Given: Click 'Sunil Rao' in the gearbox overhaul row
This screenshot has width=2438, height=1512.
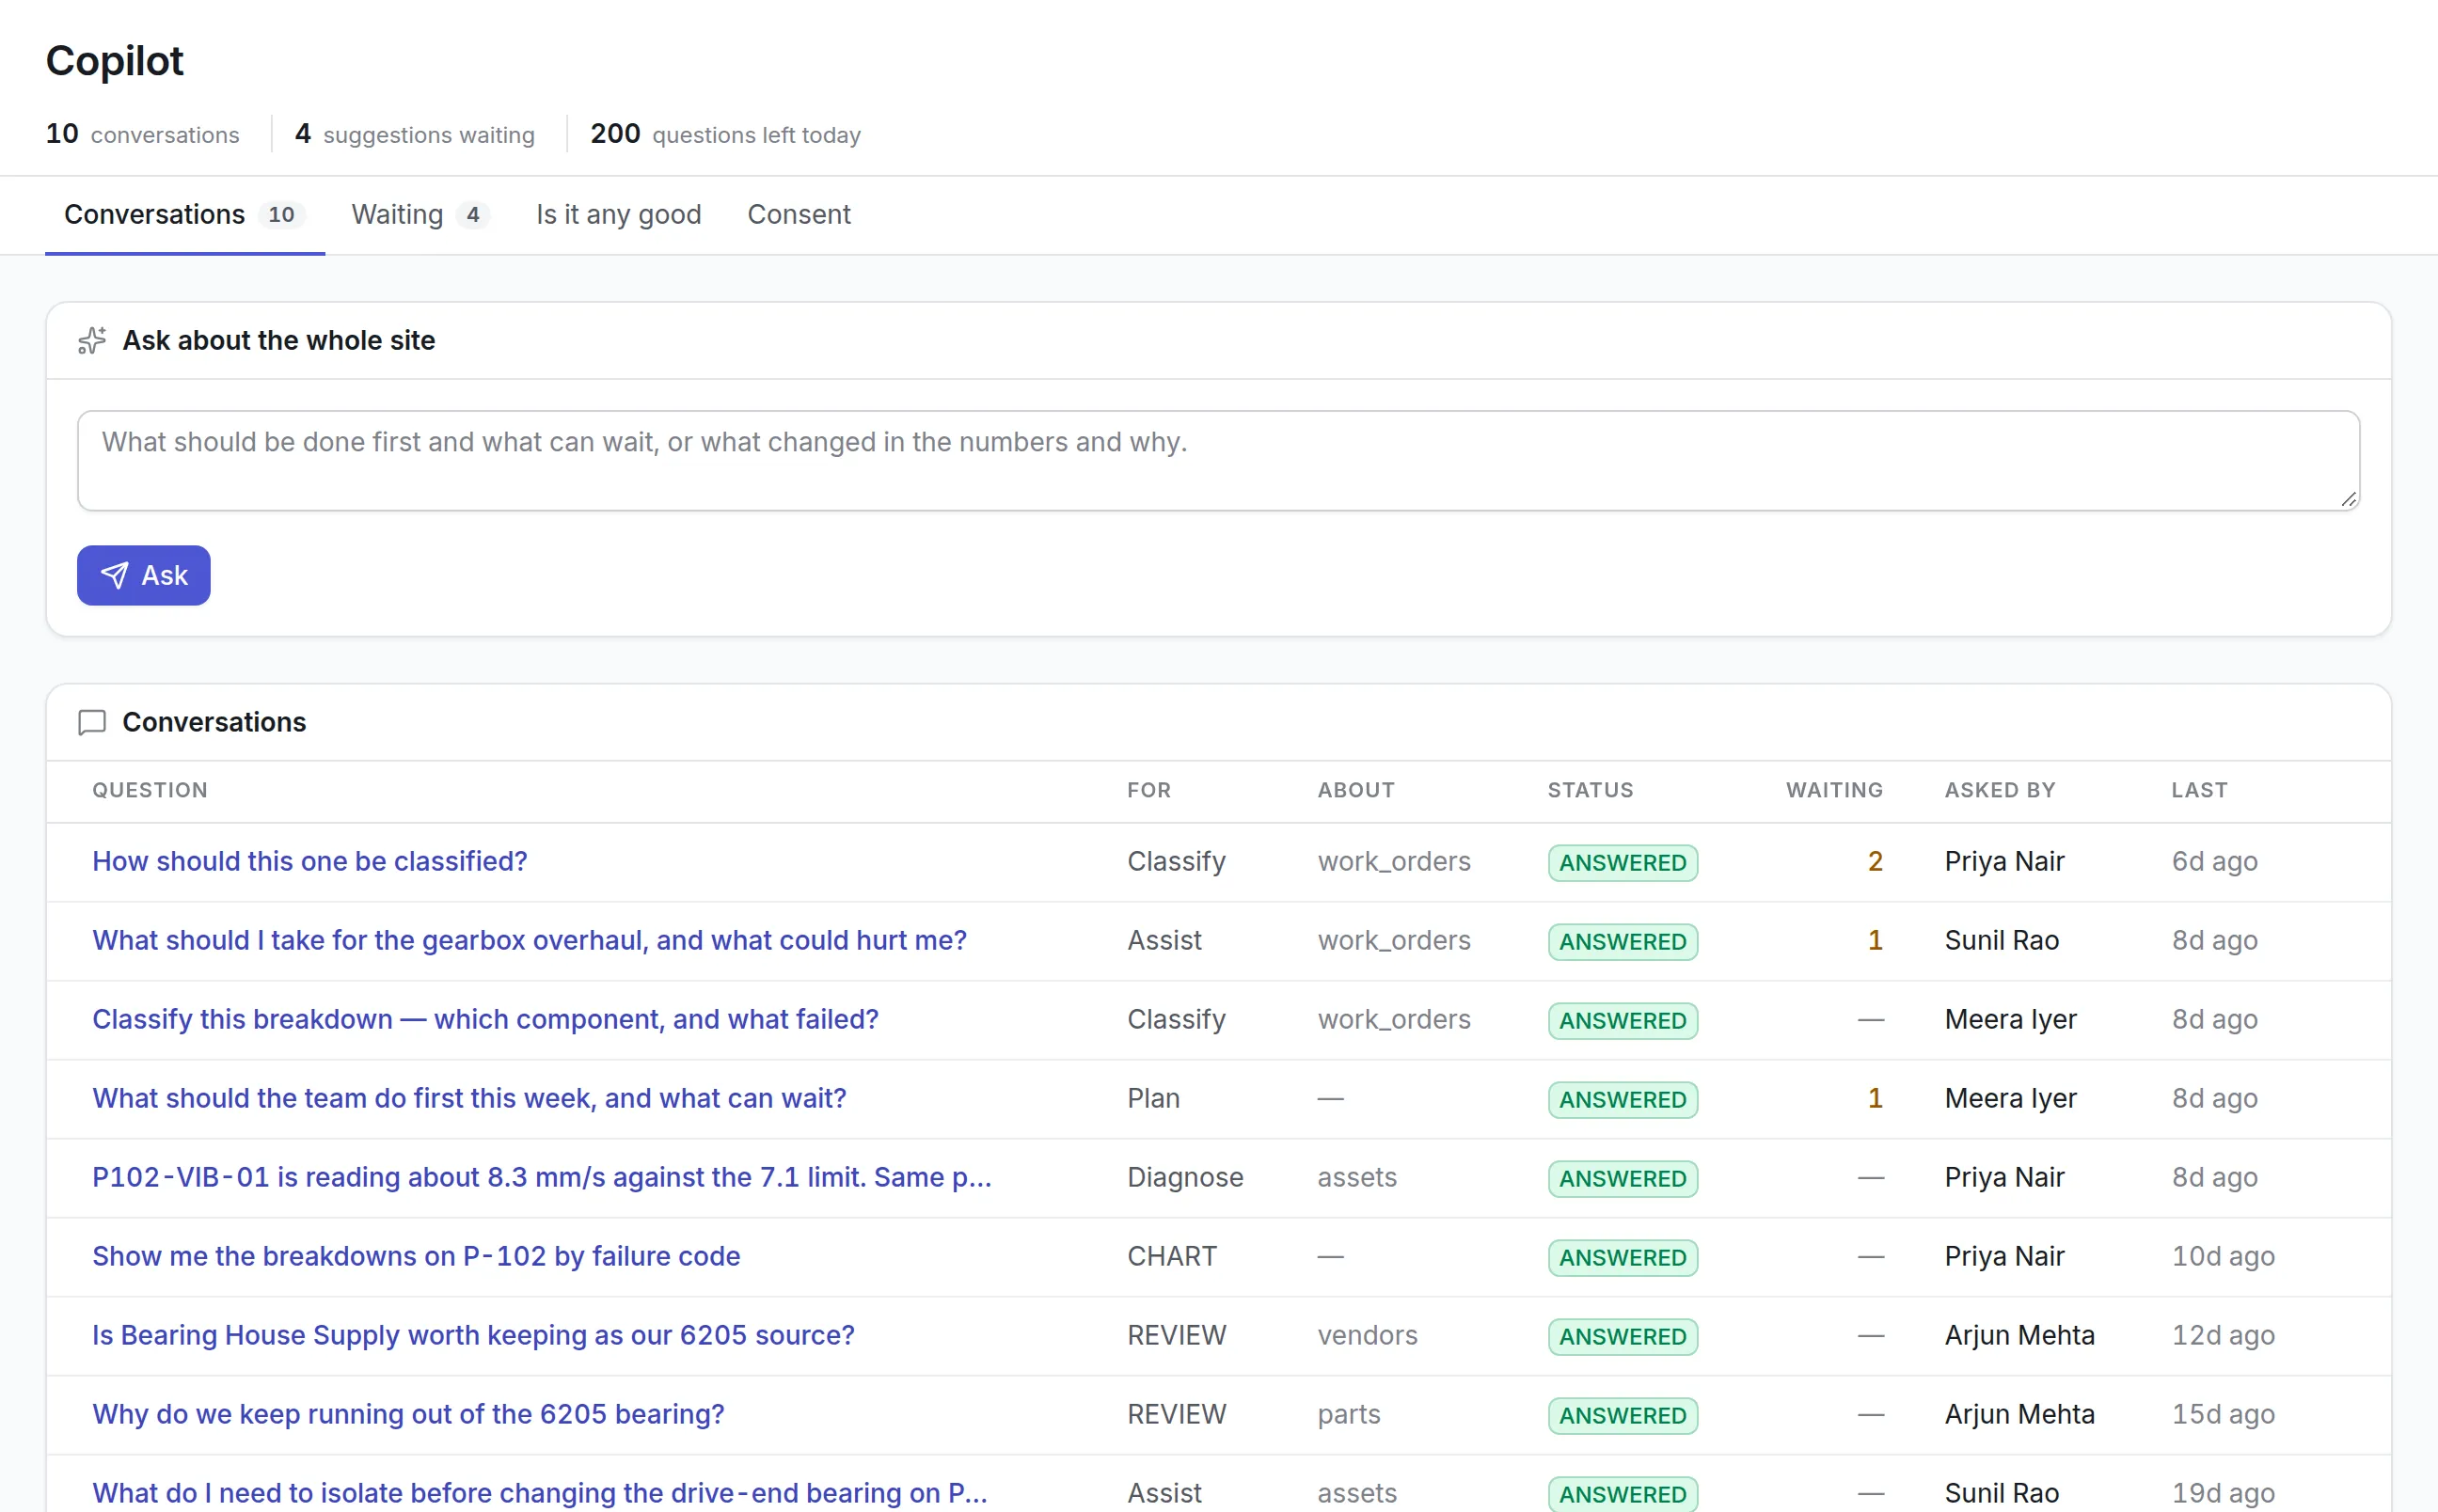Looking at the screenshot, I should (x=2001, y=940).
